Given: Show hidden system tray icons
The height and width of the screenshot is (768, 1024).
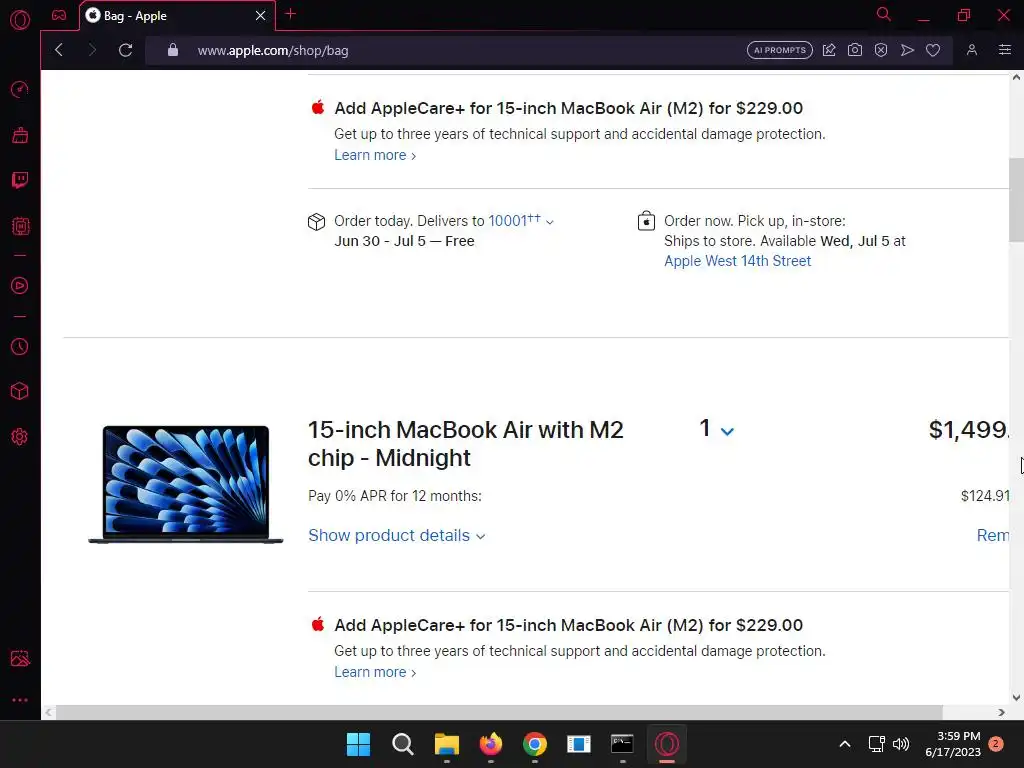Looking at the screenshot, I should [x=844, y=744].
